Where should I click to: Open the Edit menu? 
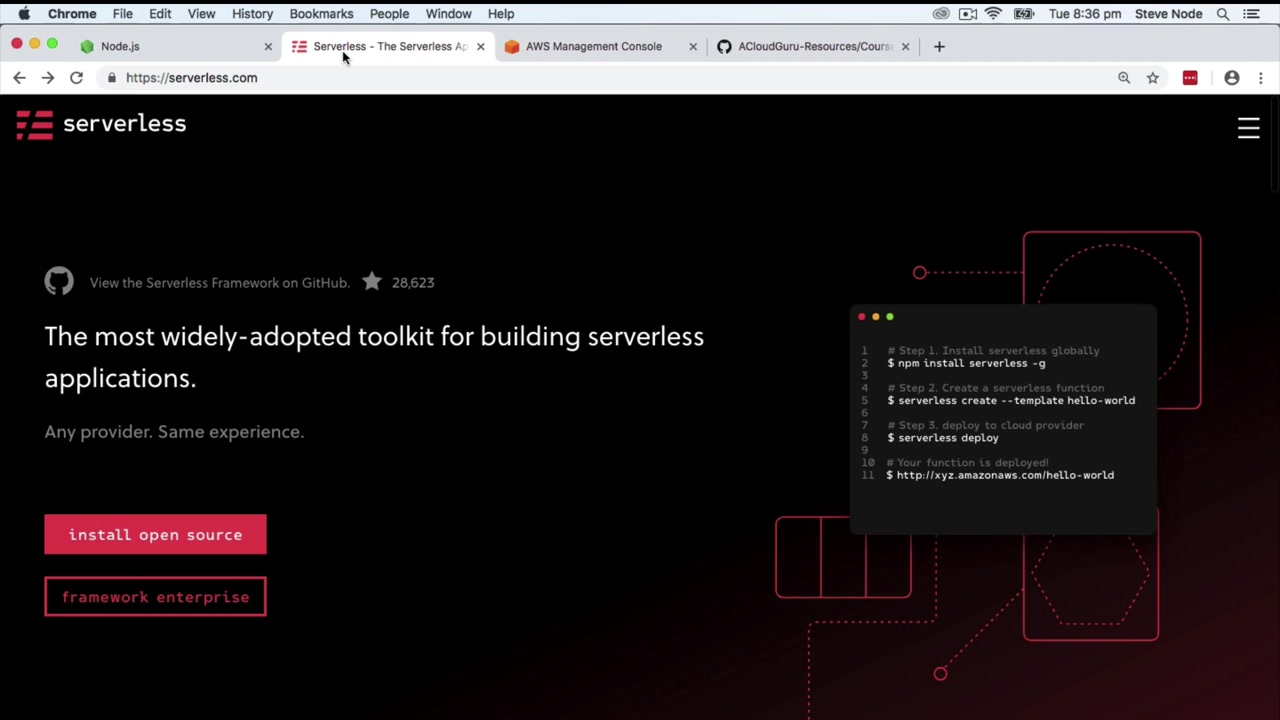160,14
